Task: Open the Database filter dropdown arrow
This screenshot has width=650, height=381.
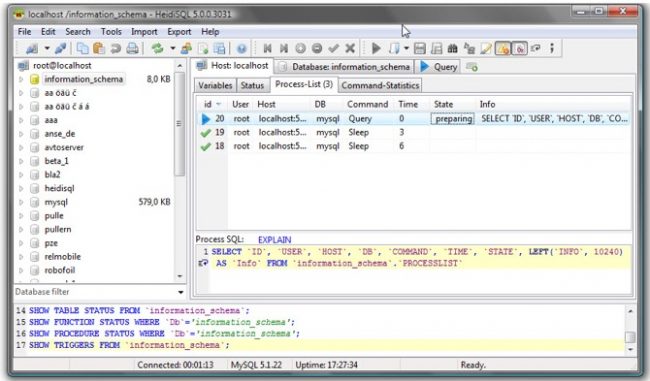Action: pyautogui.click(x=181, y=292)
